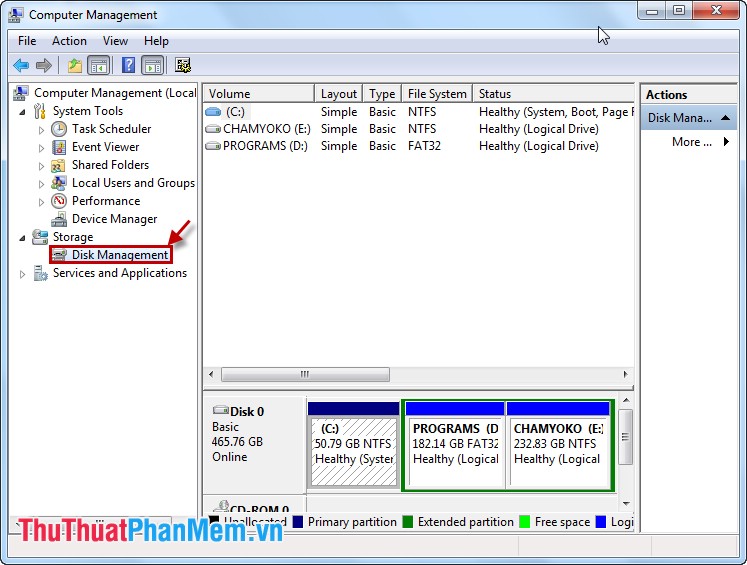Select Device Manager in the tree
The image size is (747, 565).
[114, 219]
